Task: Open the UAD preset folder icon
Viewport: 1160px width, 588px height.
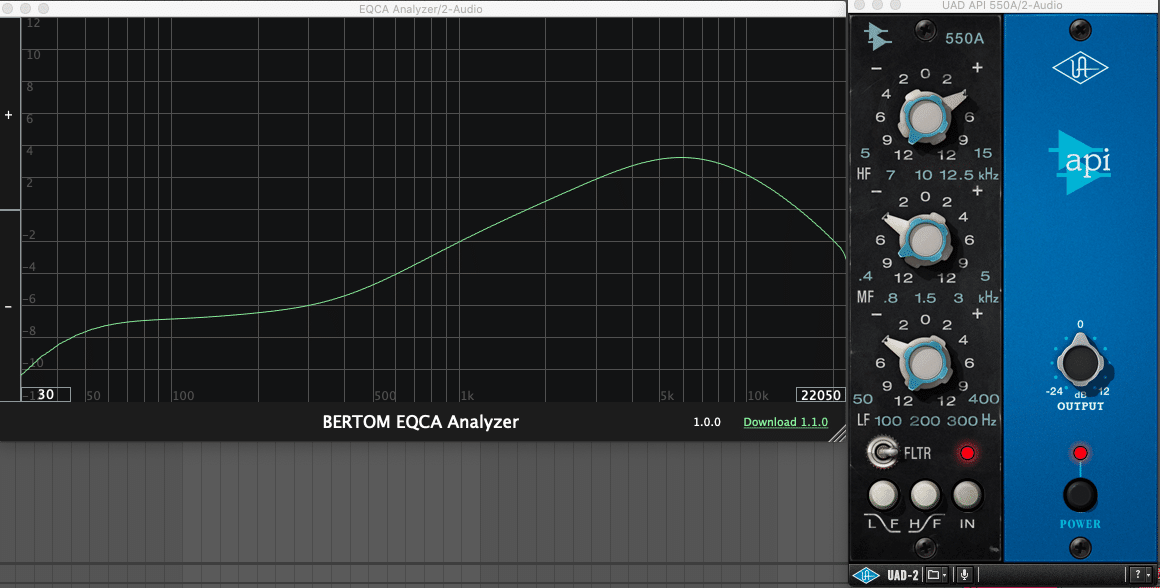Action: click(934, 575)
